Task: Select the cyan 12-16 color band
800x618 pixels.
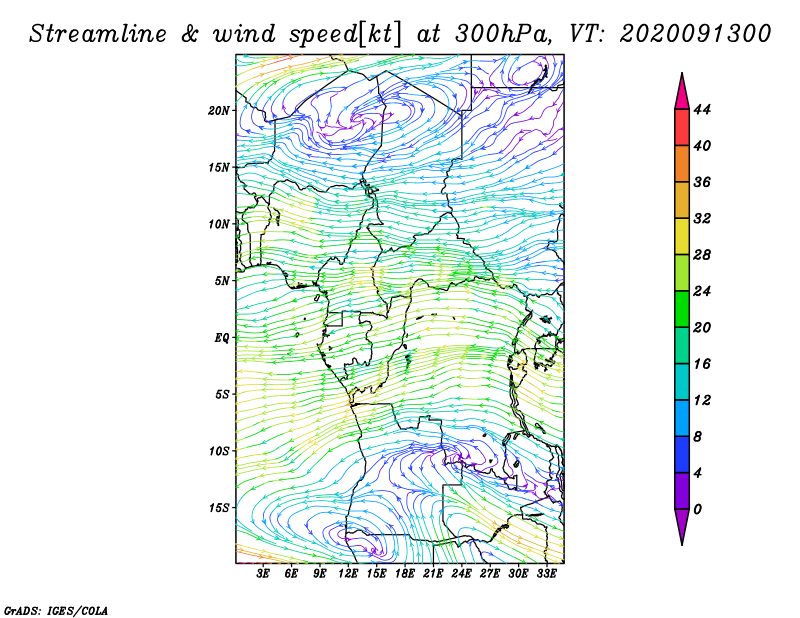Action: [x=682, y=382]
